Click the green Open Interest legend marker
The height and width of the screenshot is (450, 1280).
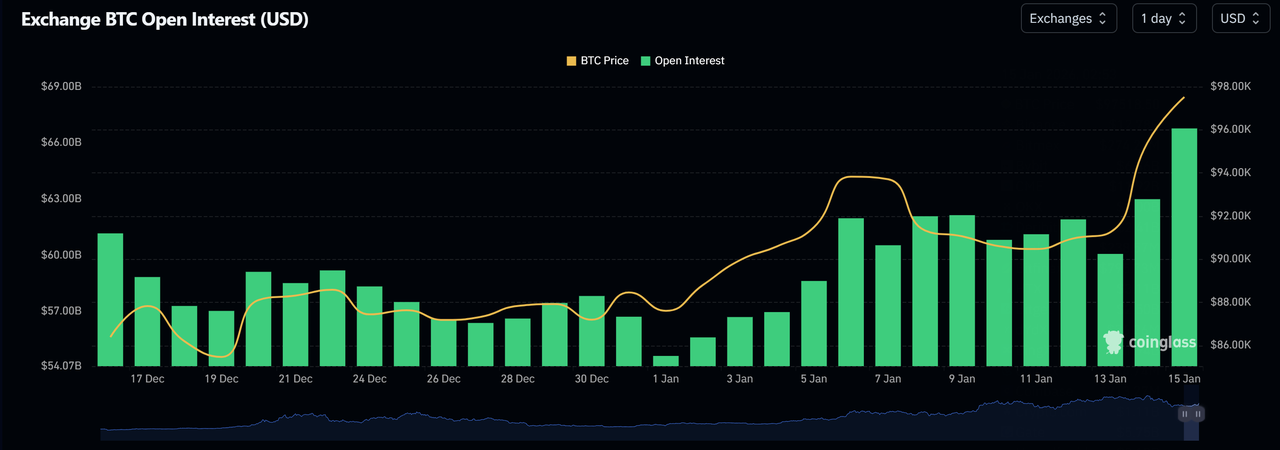pos(646,61)
